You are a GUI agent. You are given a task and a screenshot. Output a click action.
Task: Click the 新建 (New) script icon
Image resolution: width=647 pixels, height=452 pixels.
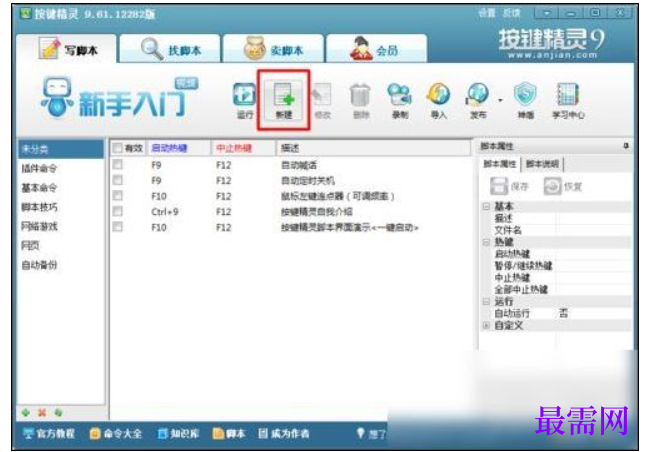click(x=284, y=99)
